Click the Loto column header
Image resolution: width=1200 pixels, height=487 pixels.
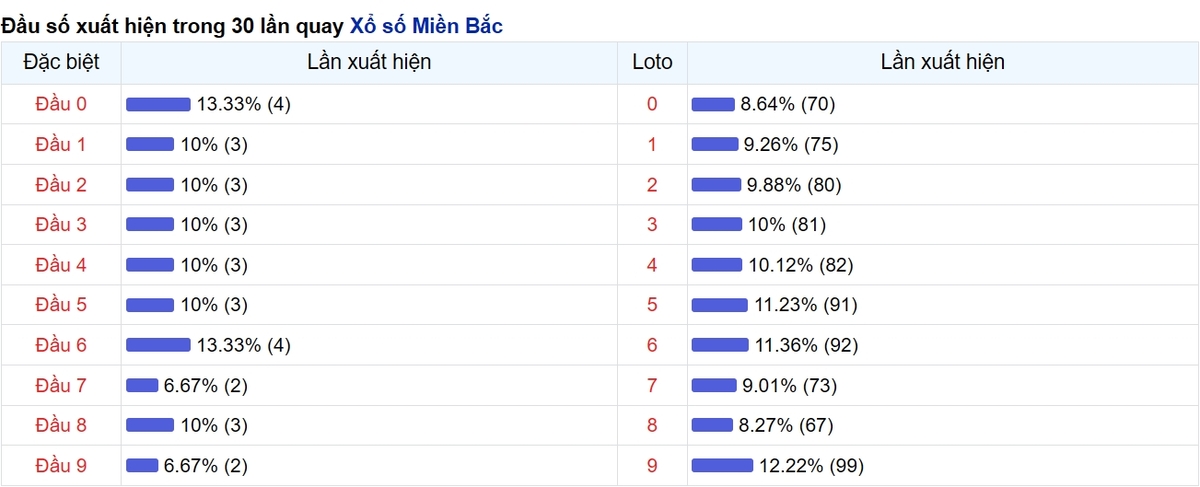pyautogui.click(x=653, y=62)
